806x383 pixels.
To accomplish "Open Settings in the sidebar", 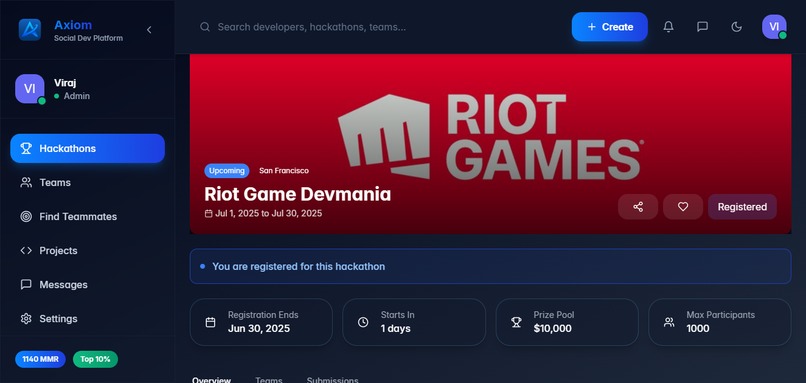I will (87, 319).
